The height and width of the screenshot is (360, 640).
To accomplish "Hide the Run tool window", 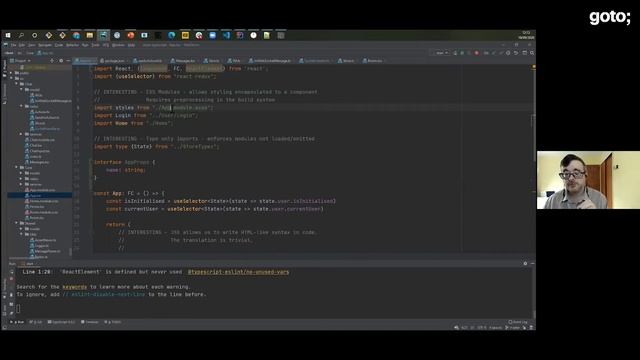I will click(x=532, y=264).
